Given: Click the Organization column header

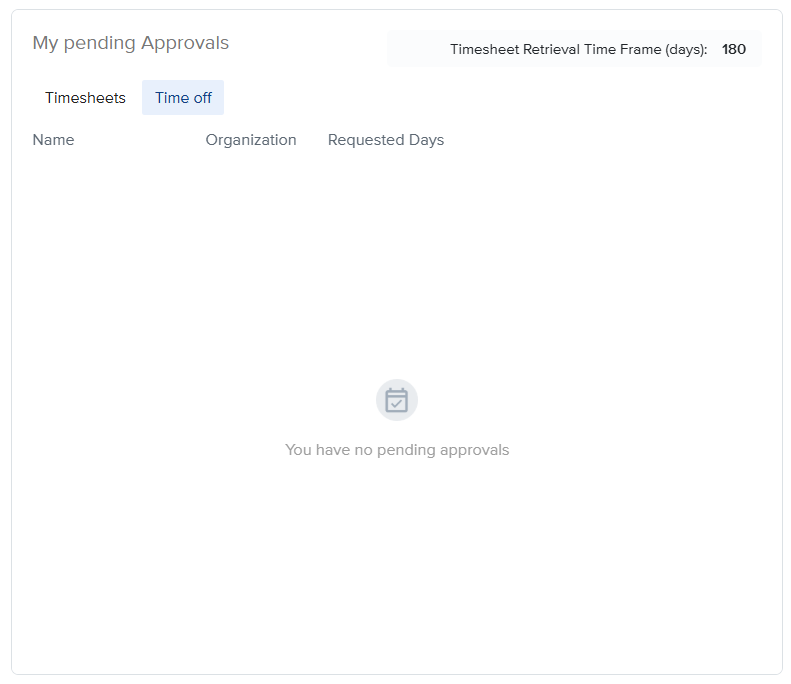Looking at the screenshot, I should (251, 140).
